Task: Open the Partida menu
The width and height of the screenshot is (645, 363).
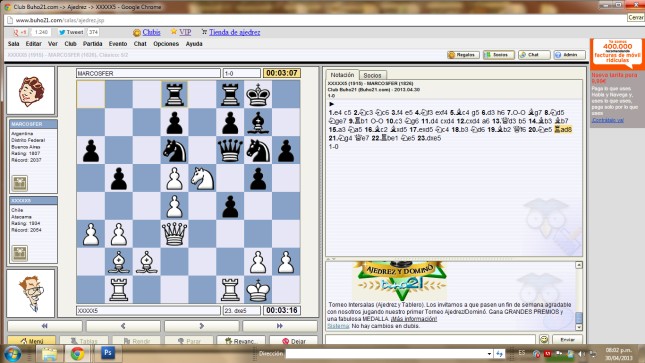Action: (93, 44)
